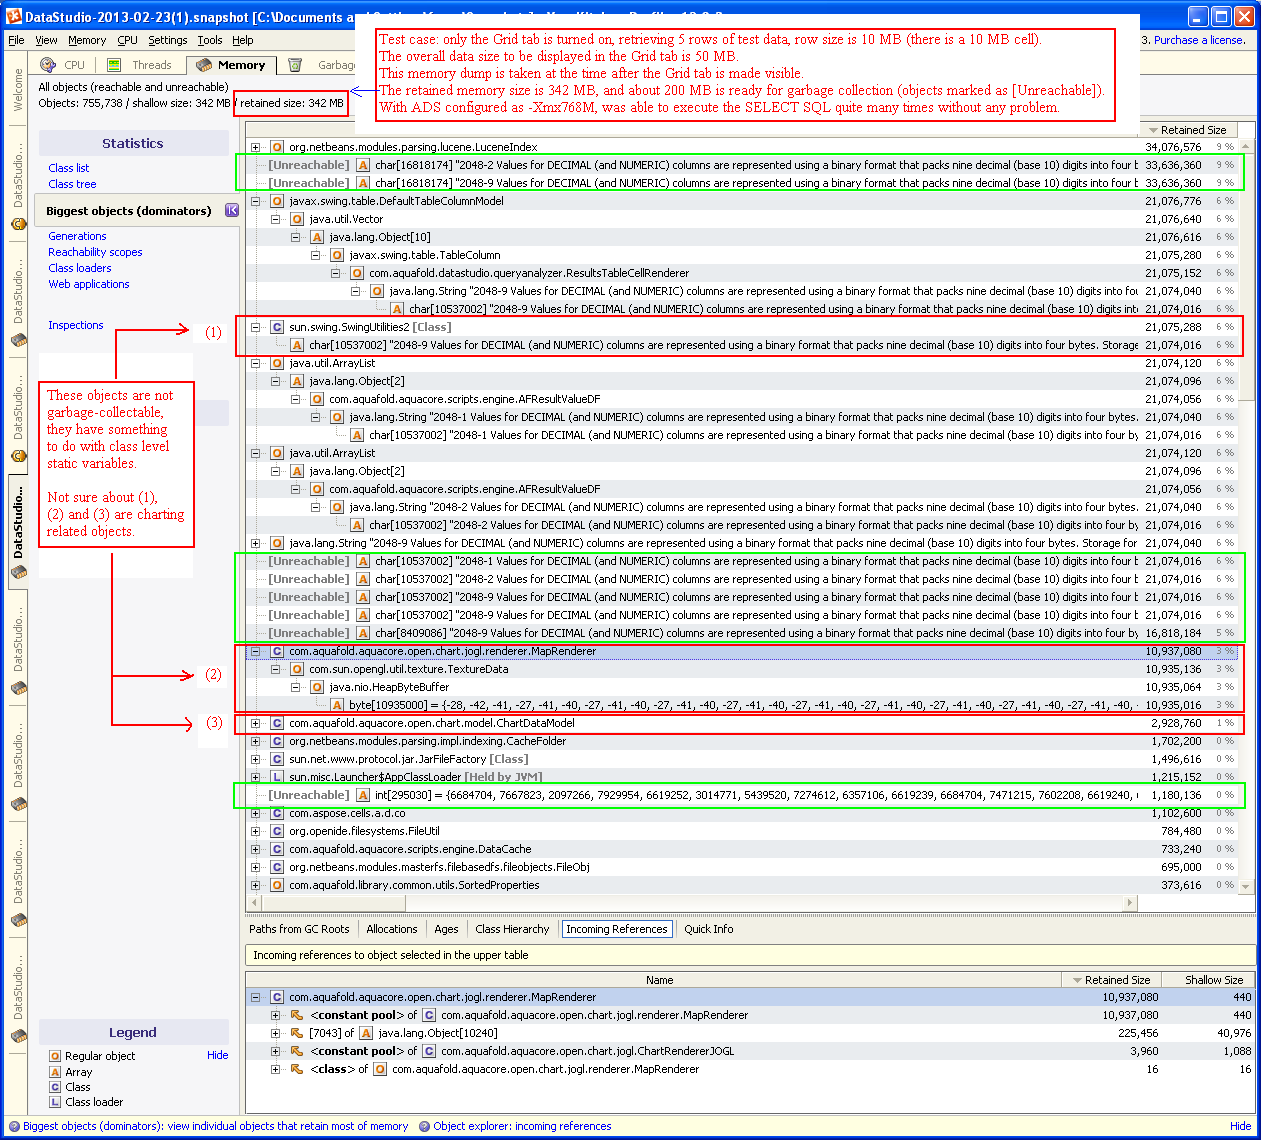Image resolution: width=1261 pixels, height=1140 pixels.
Task: Open the Allocations tab
Action: pyautogui.click(x=392, y=929)
